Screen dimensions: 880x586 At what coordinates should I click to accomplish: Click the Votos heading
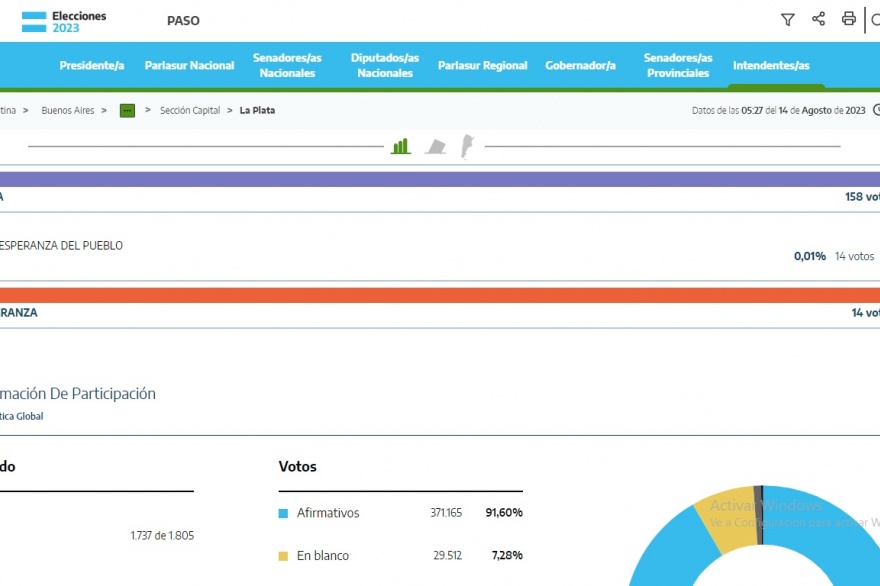pos(297,466)
